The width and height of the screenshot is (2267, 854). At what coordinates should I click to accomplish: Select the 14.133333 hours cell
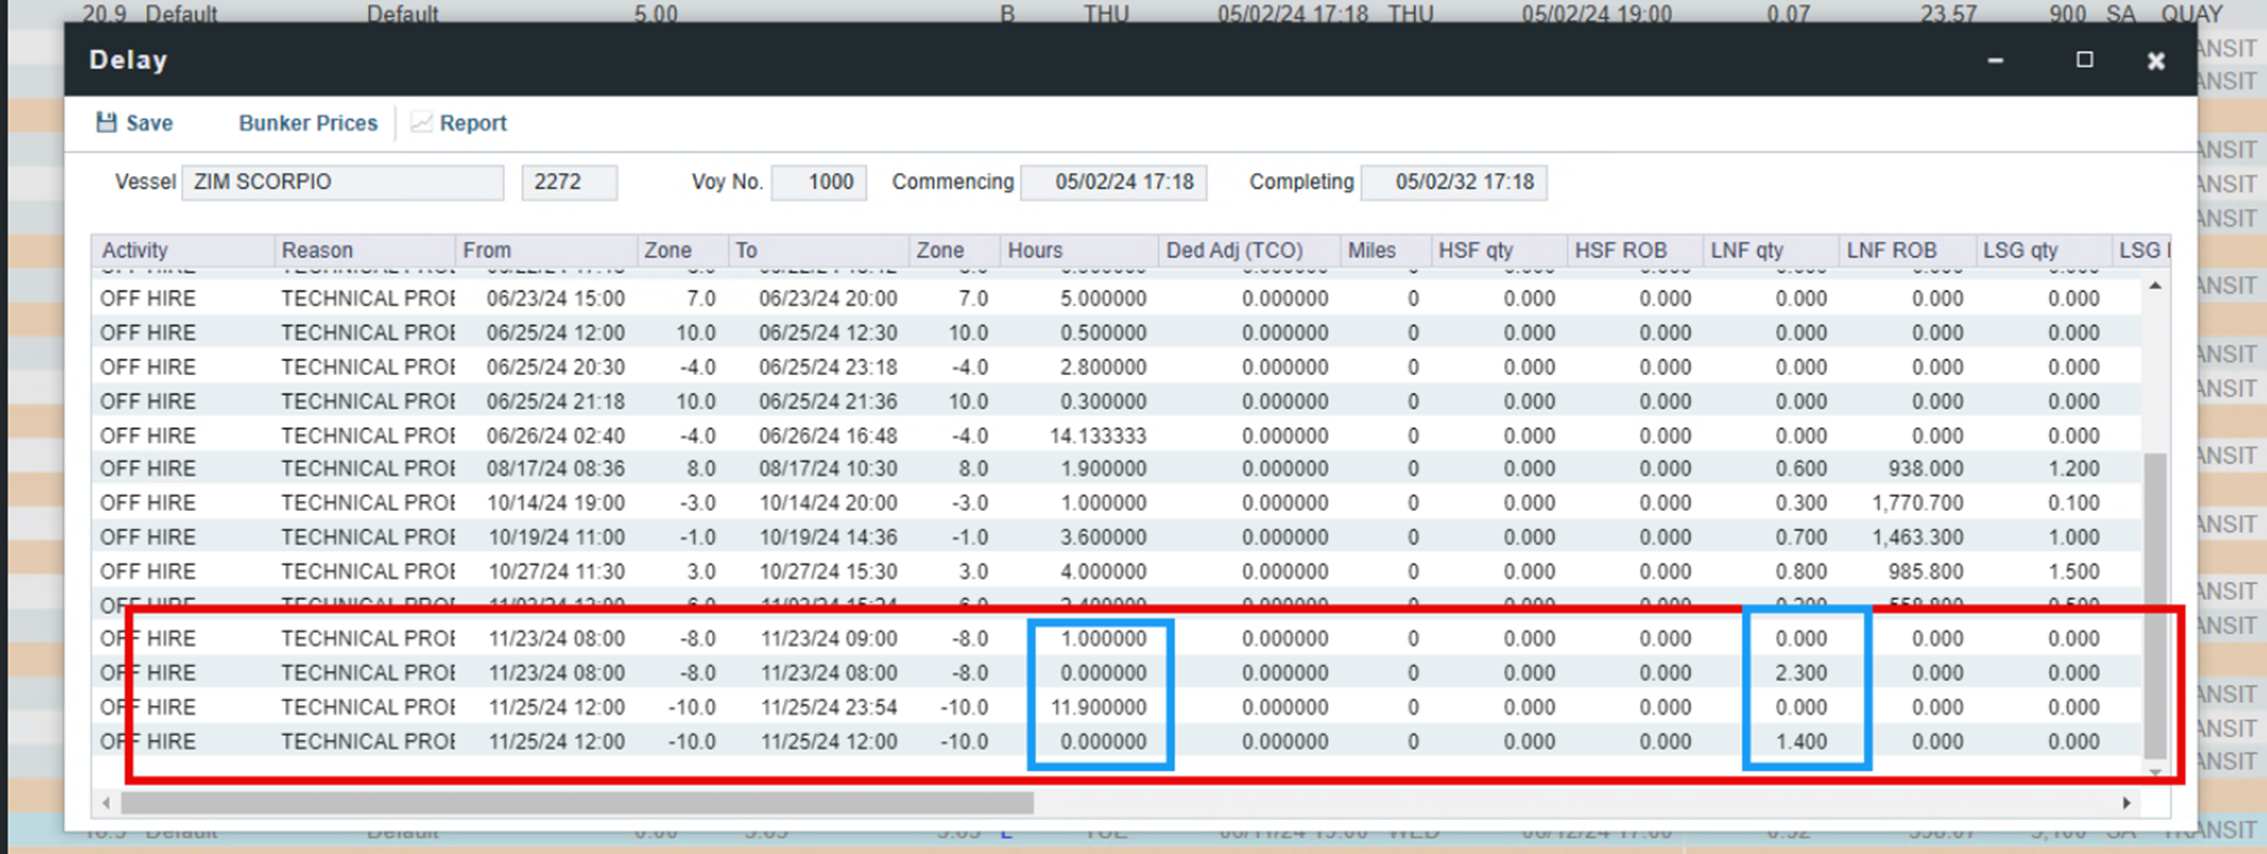1097,436
